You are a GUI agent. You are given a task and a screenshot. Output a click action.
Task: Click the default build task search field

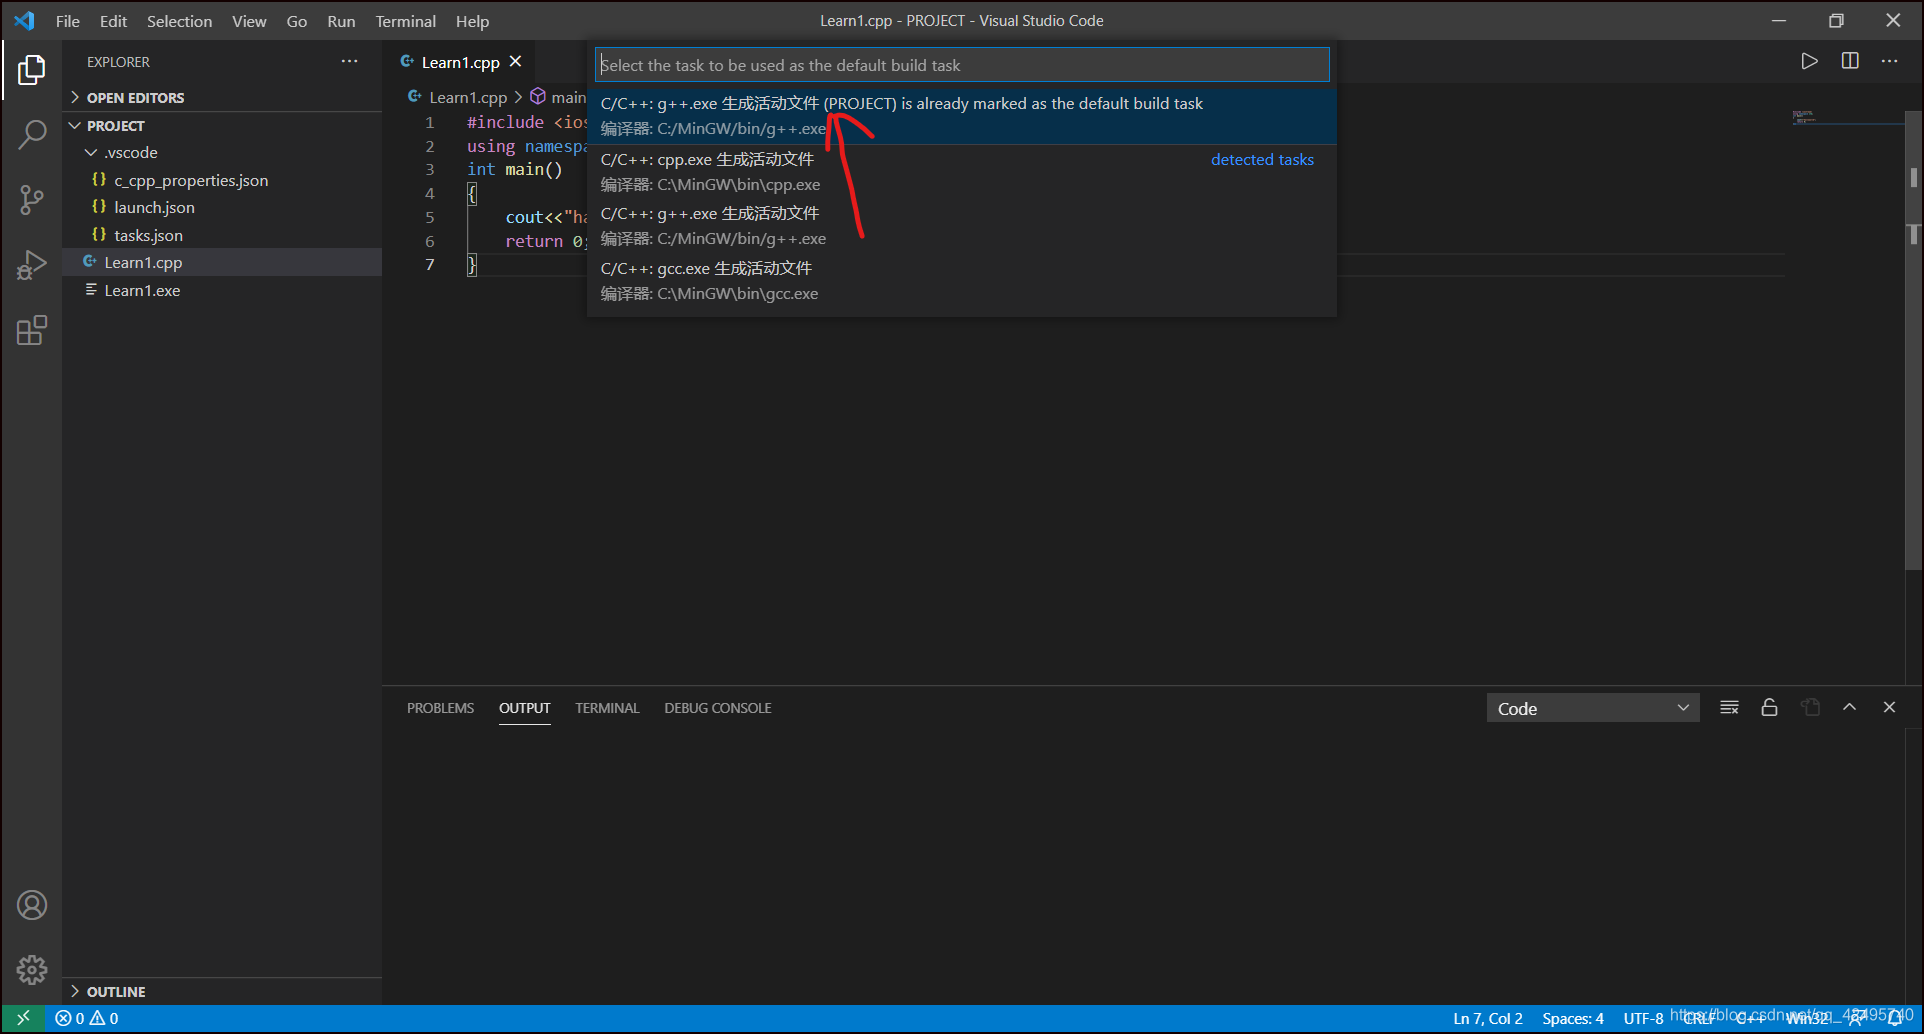click(x=962, y=65)
